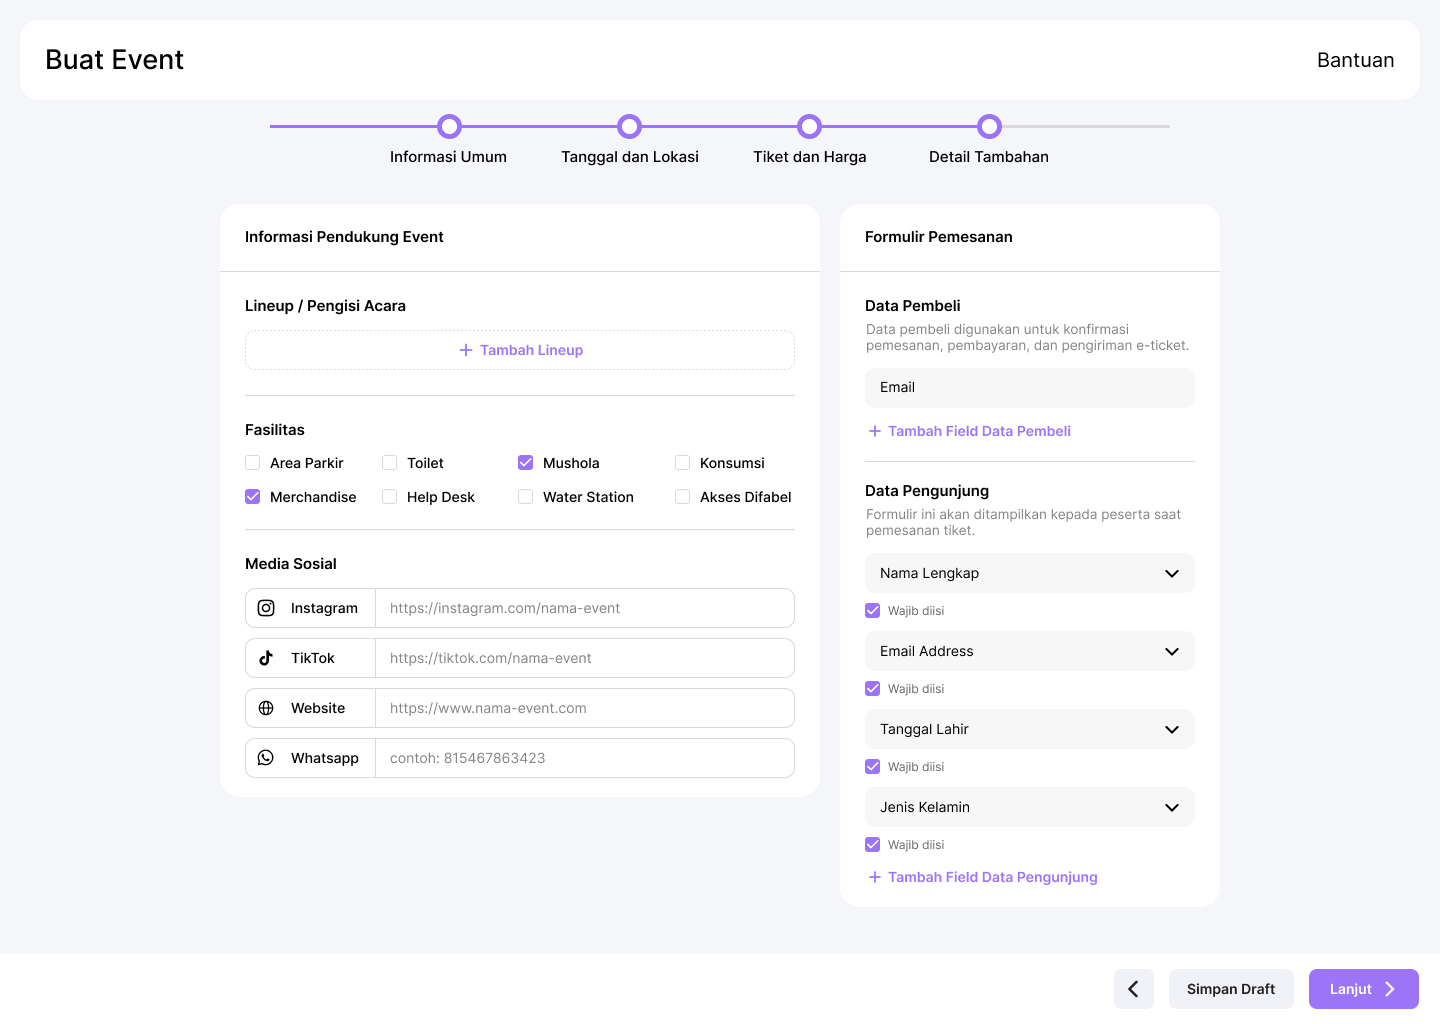
Task: Uncheck the Mushola facility
Action: point(526,463)
